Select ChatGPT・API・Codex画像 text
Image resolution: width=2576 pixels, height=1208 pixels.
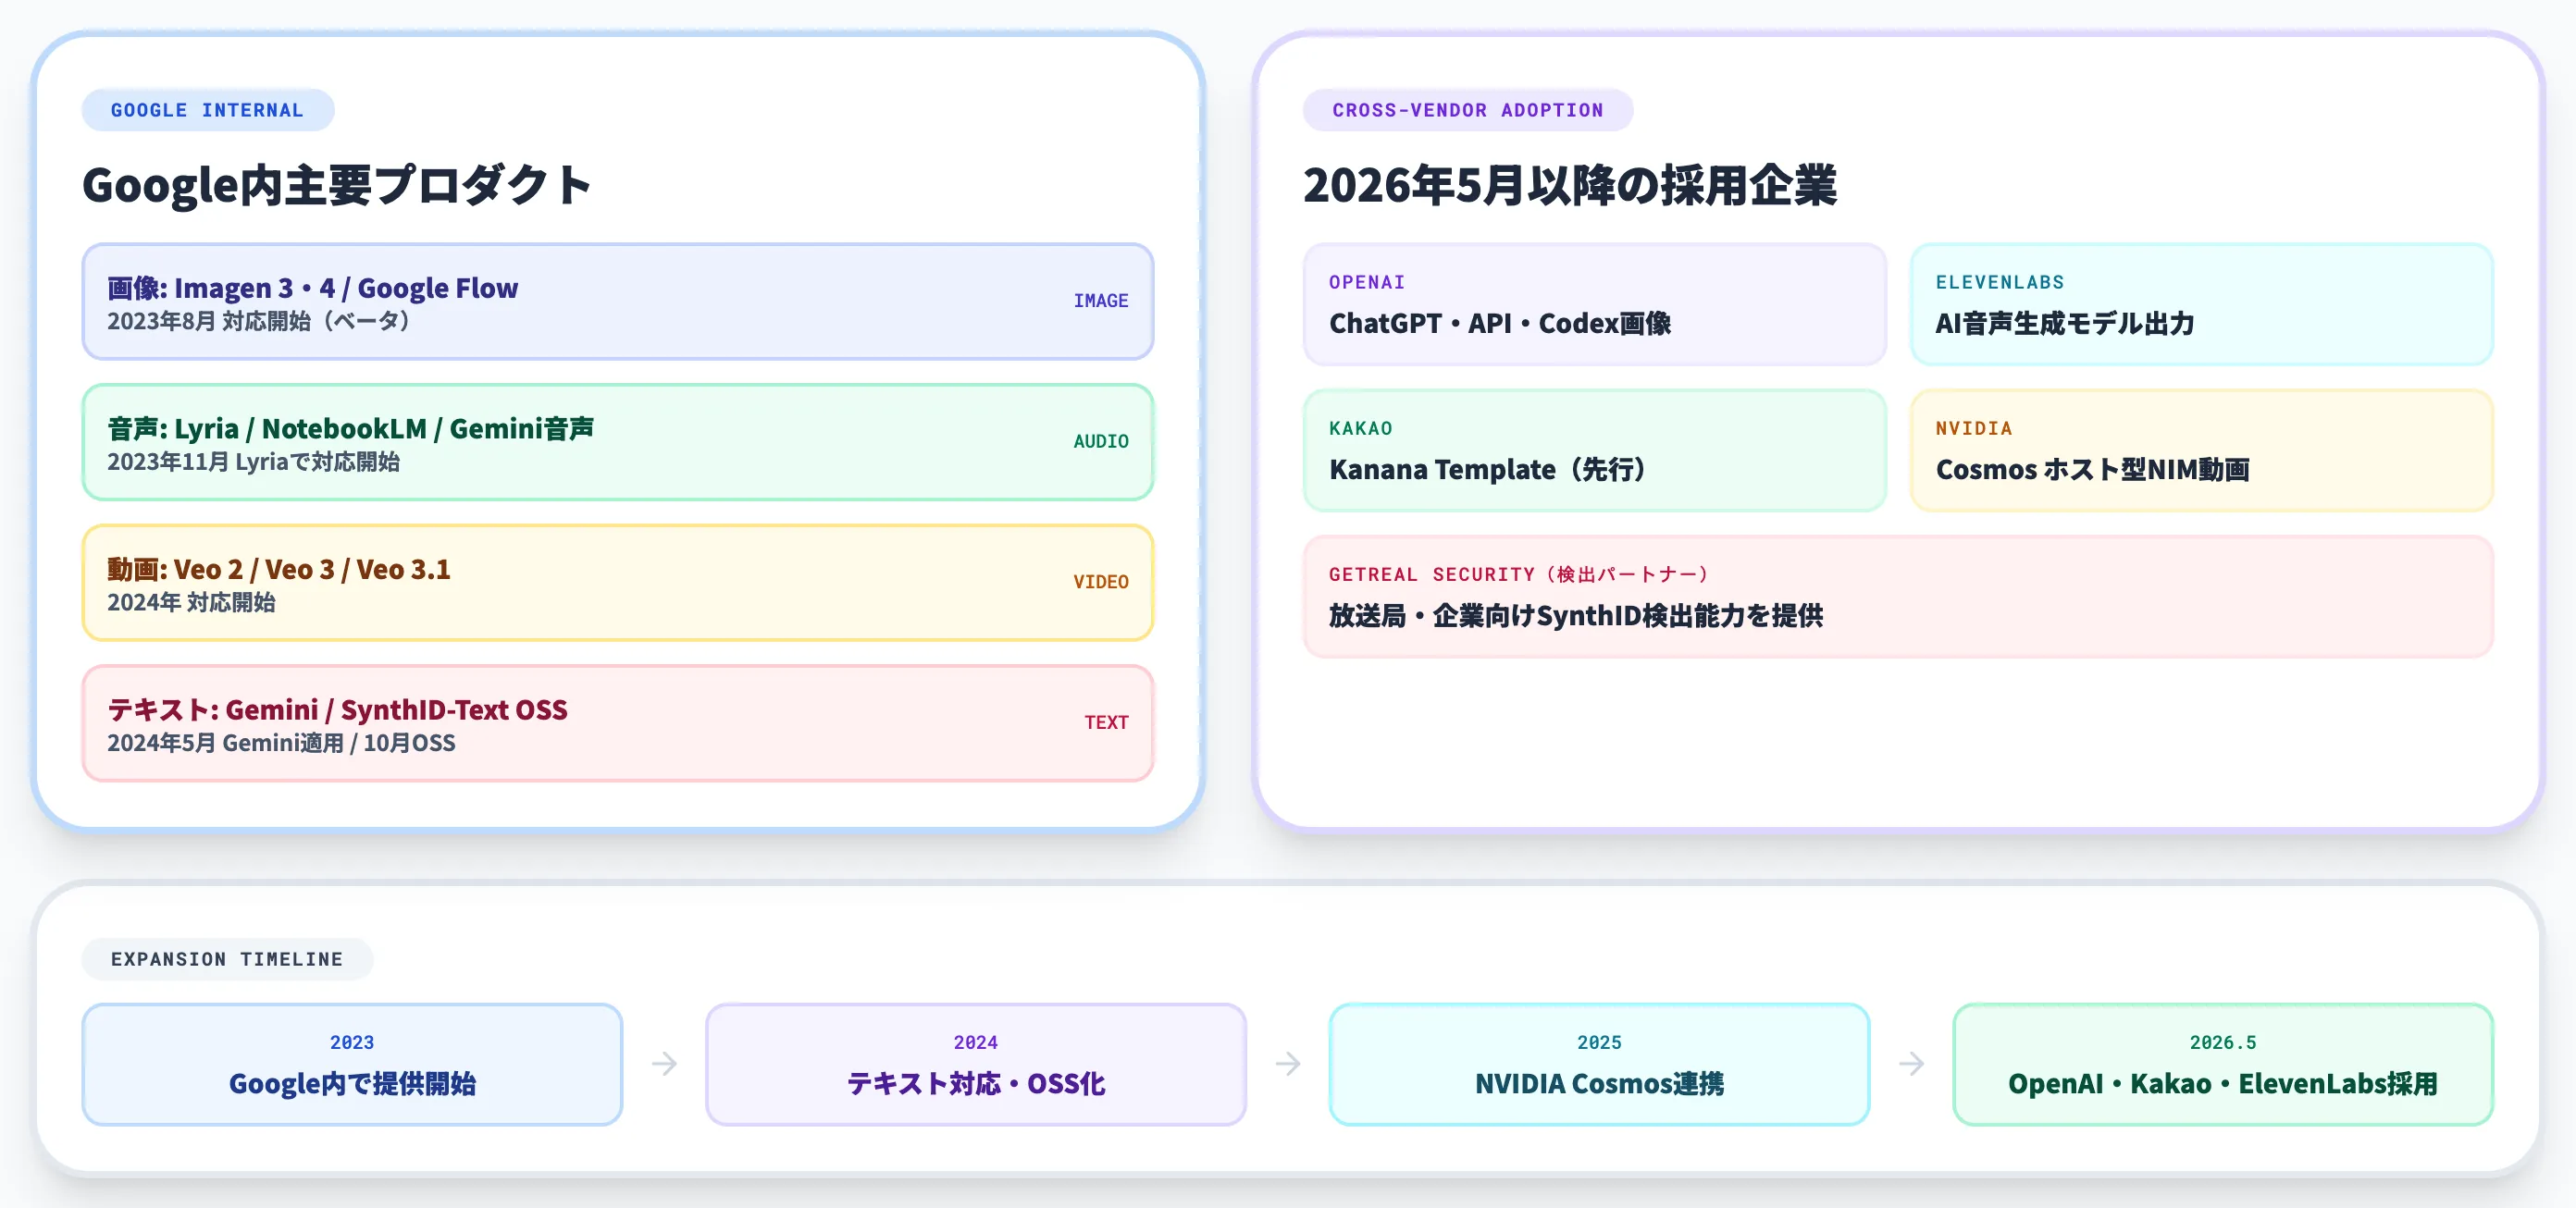(1499, 323)
